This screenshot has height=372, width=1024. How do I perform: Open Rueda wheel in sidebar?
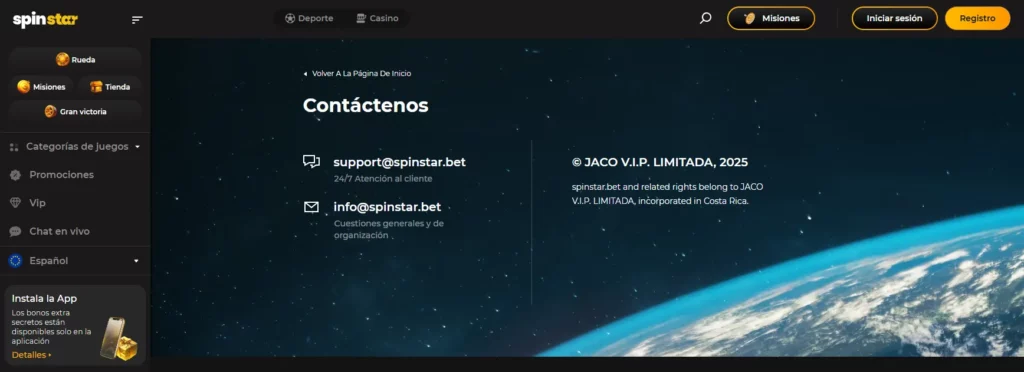pos(75,59)
